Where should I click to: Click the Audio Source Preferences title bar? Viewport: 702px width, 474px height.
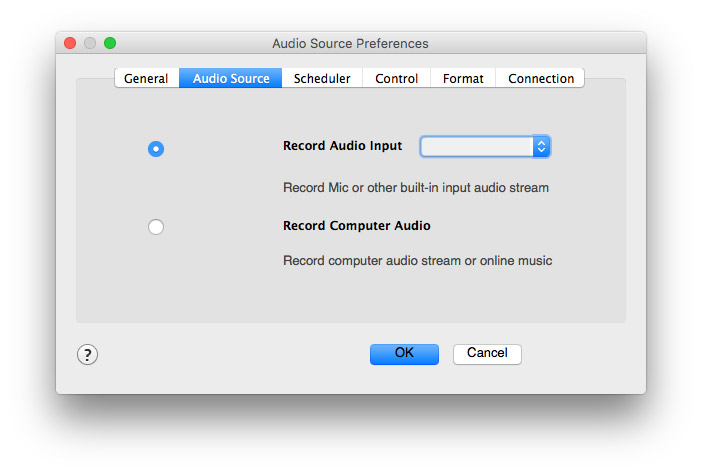pyautogui.click(x=350, y=43)
